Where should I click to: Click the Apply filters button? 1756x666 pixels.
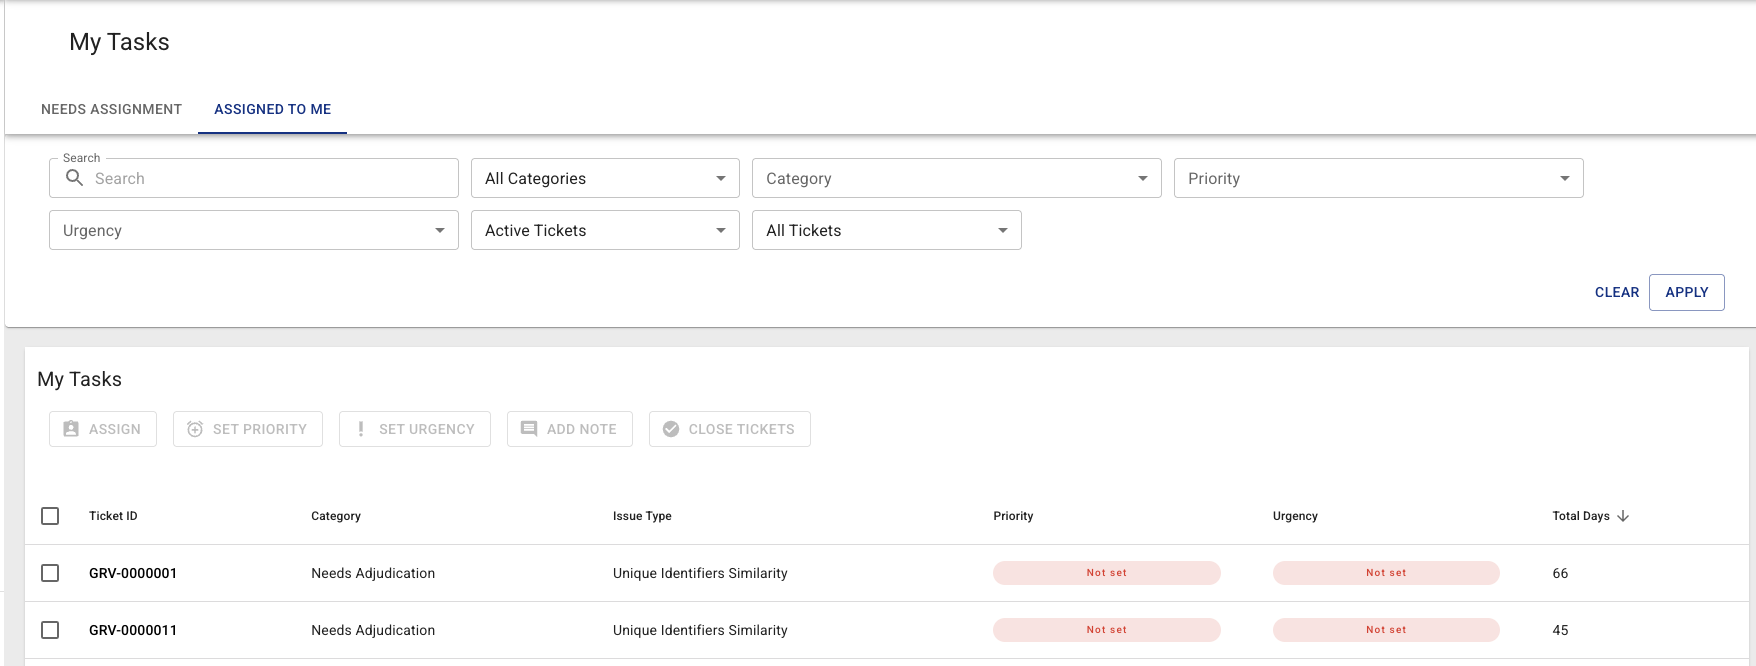click(1687, 292)
